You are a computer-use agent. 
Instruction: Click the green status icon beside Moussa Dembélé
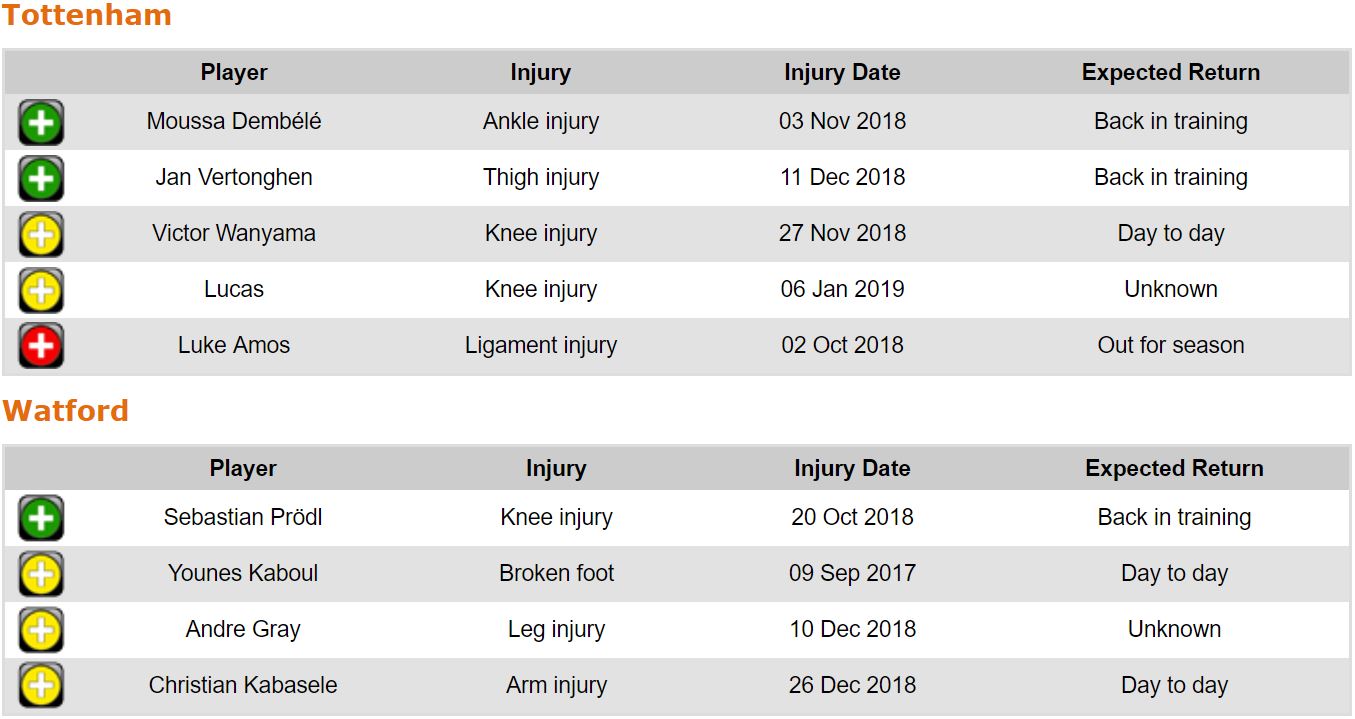pyautogui.click(x=41, y=123)
